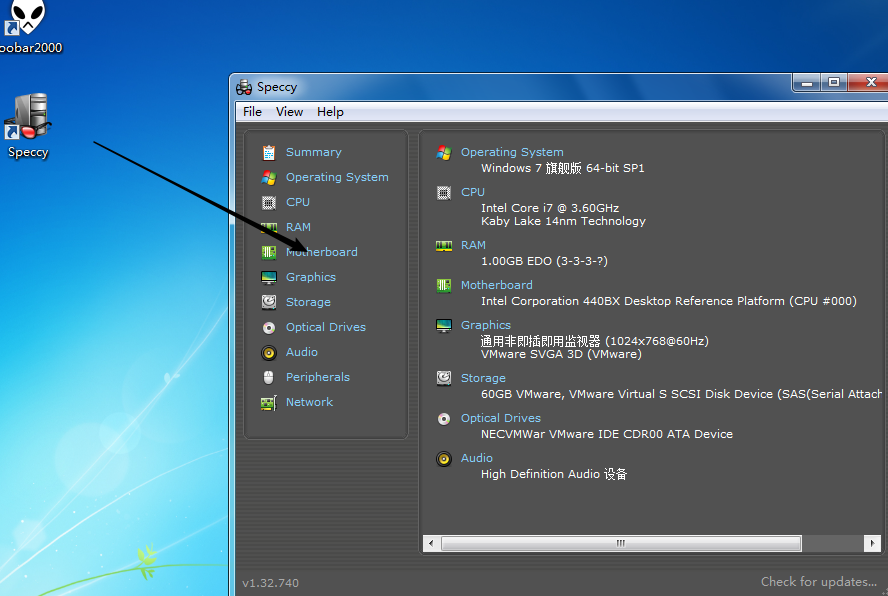Select the Speccy desktop shortcut
The width and height of the screenshot is (888, 596).
28,126
